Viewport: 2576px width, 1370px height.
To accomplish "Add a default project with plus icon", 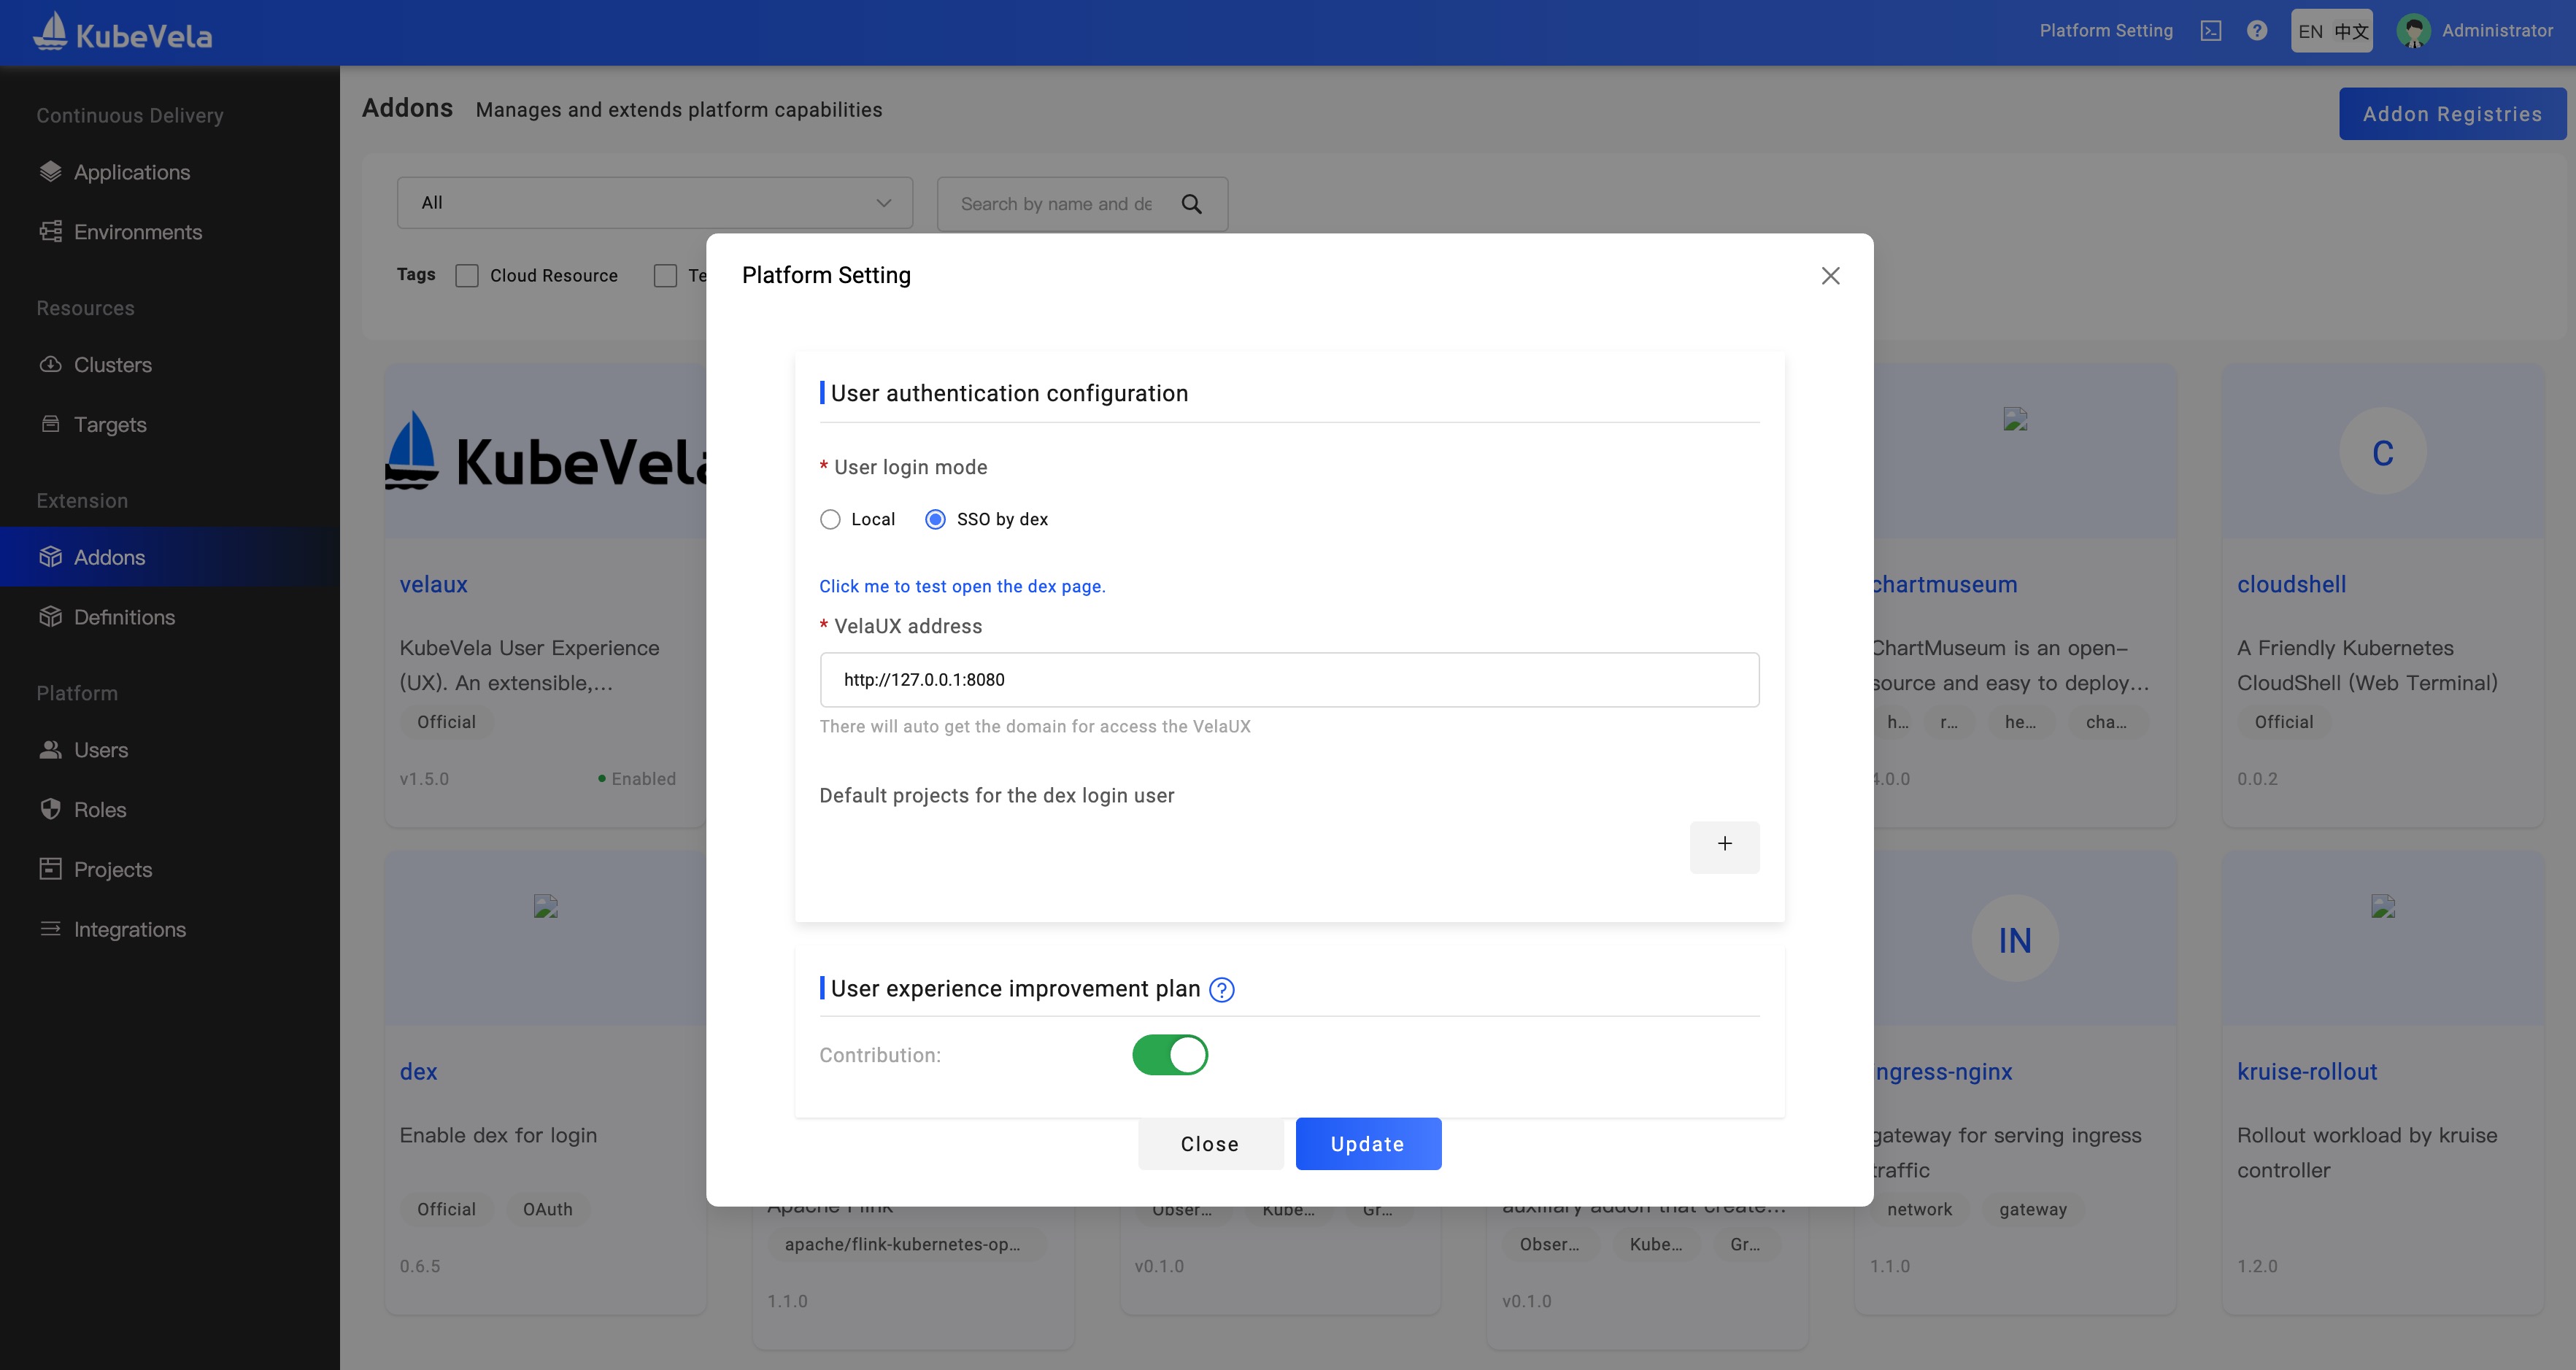I will click(1724, 845).
